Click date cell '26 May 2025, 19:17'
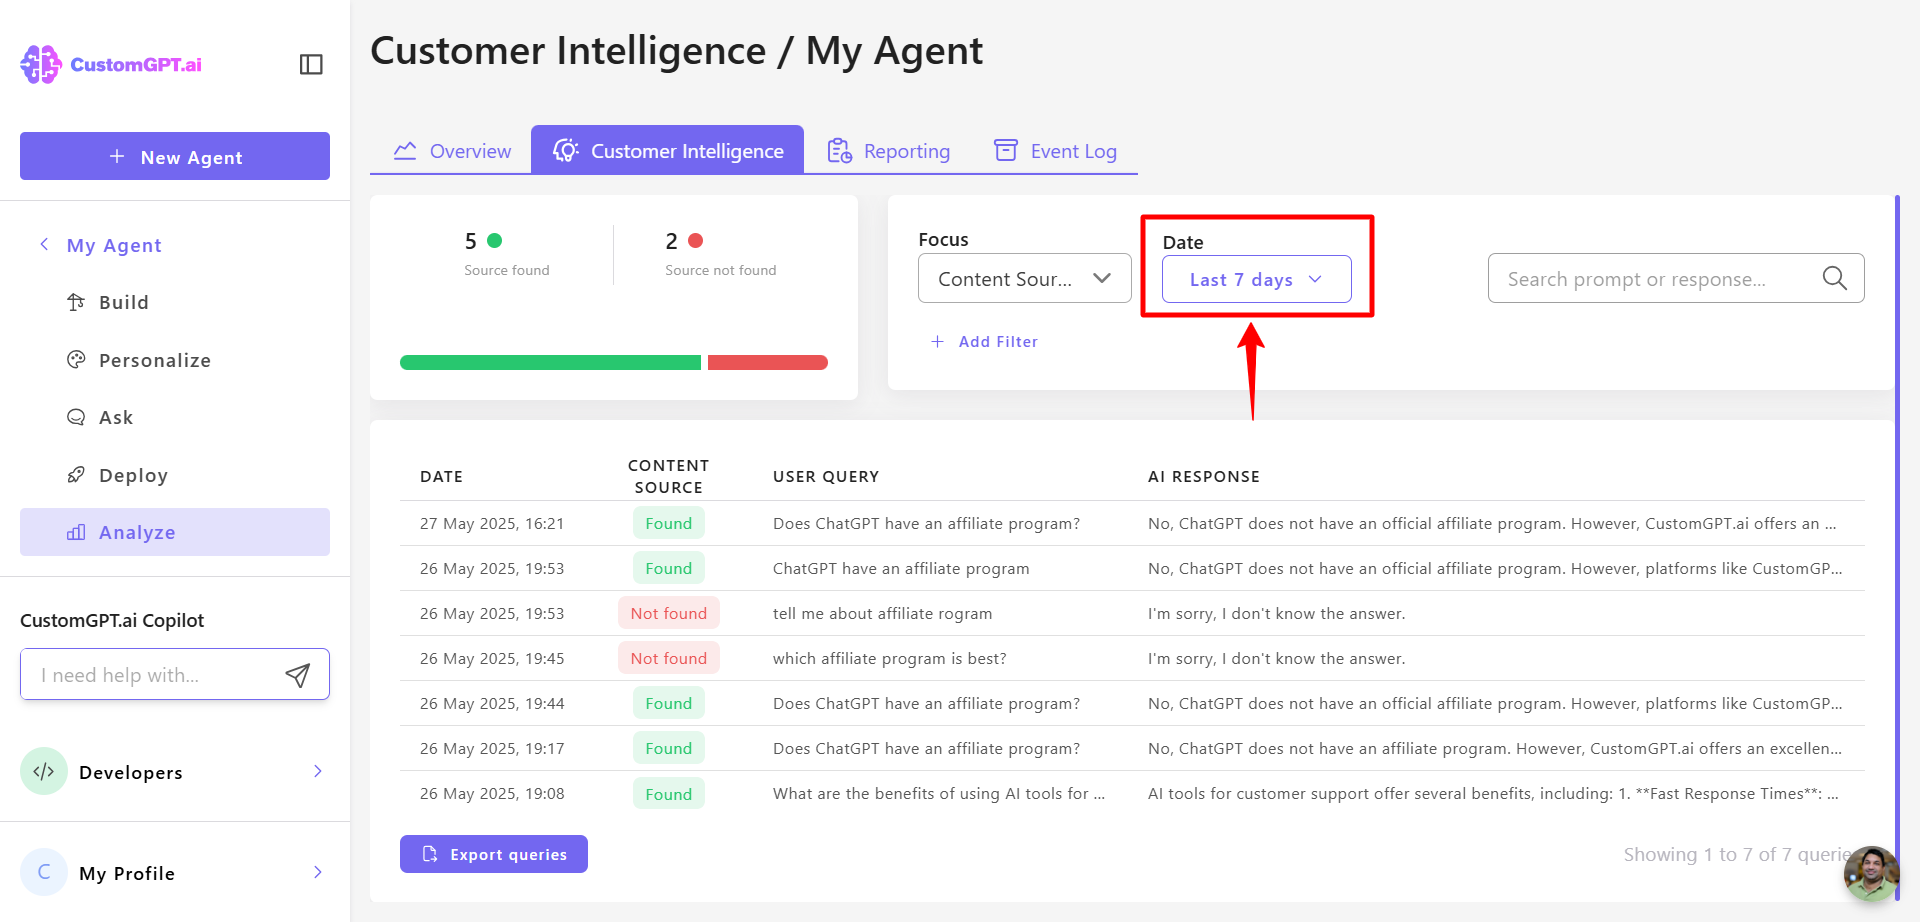 coord(492,748)
